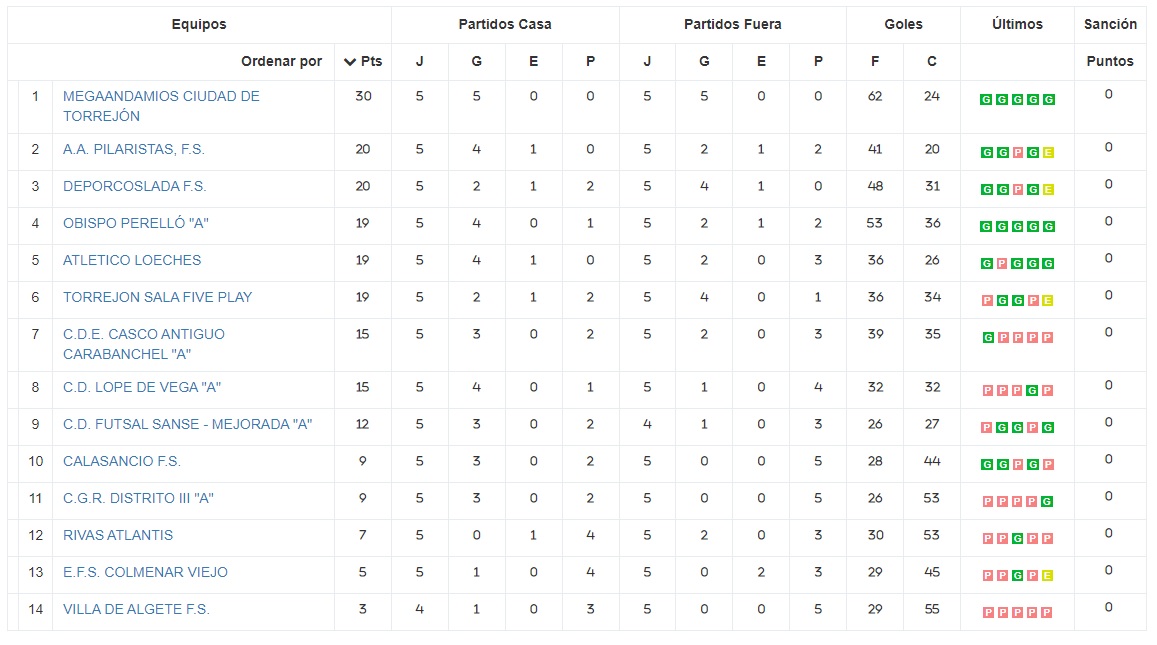Open OBISPO PERELLÓ "A" team page
The image size is (1157, 645).
pos(136,223)
